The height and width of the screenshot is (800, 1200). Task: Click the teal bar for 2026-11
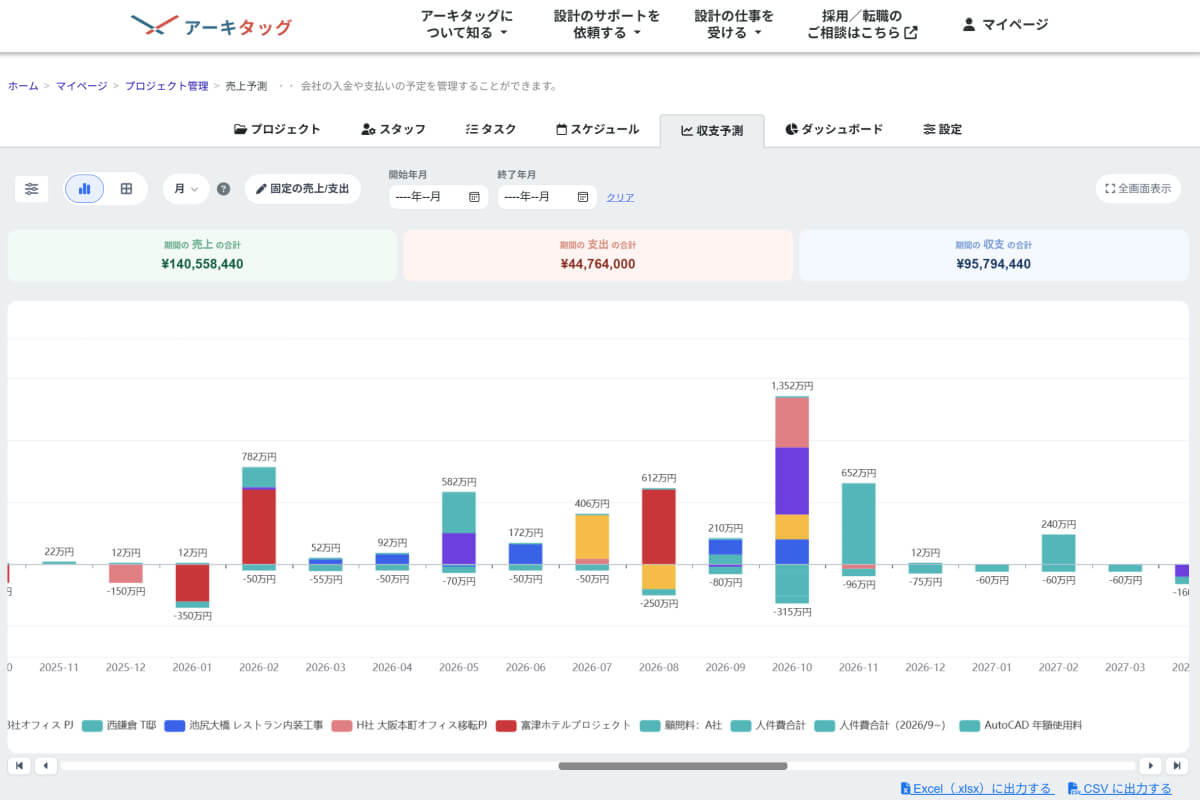[x=859, y=523]
